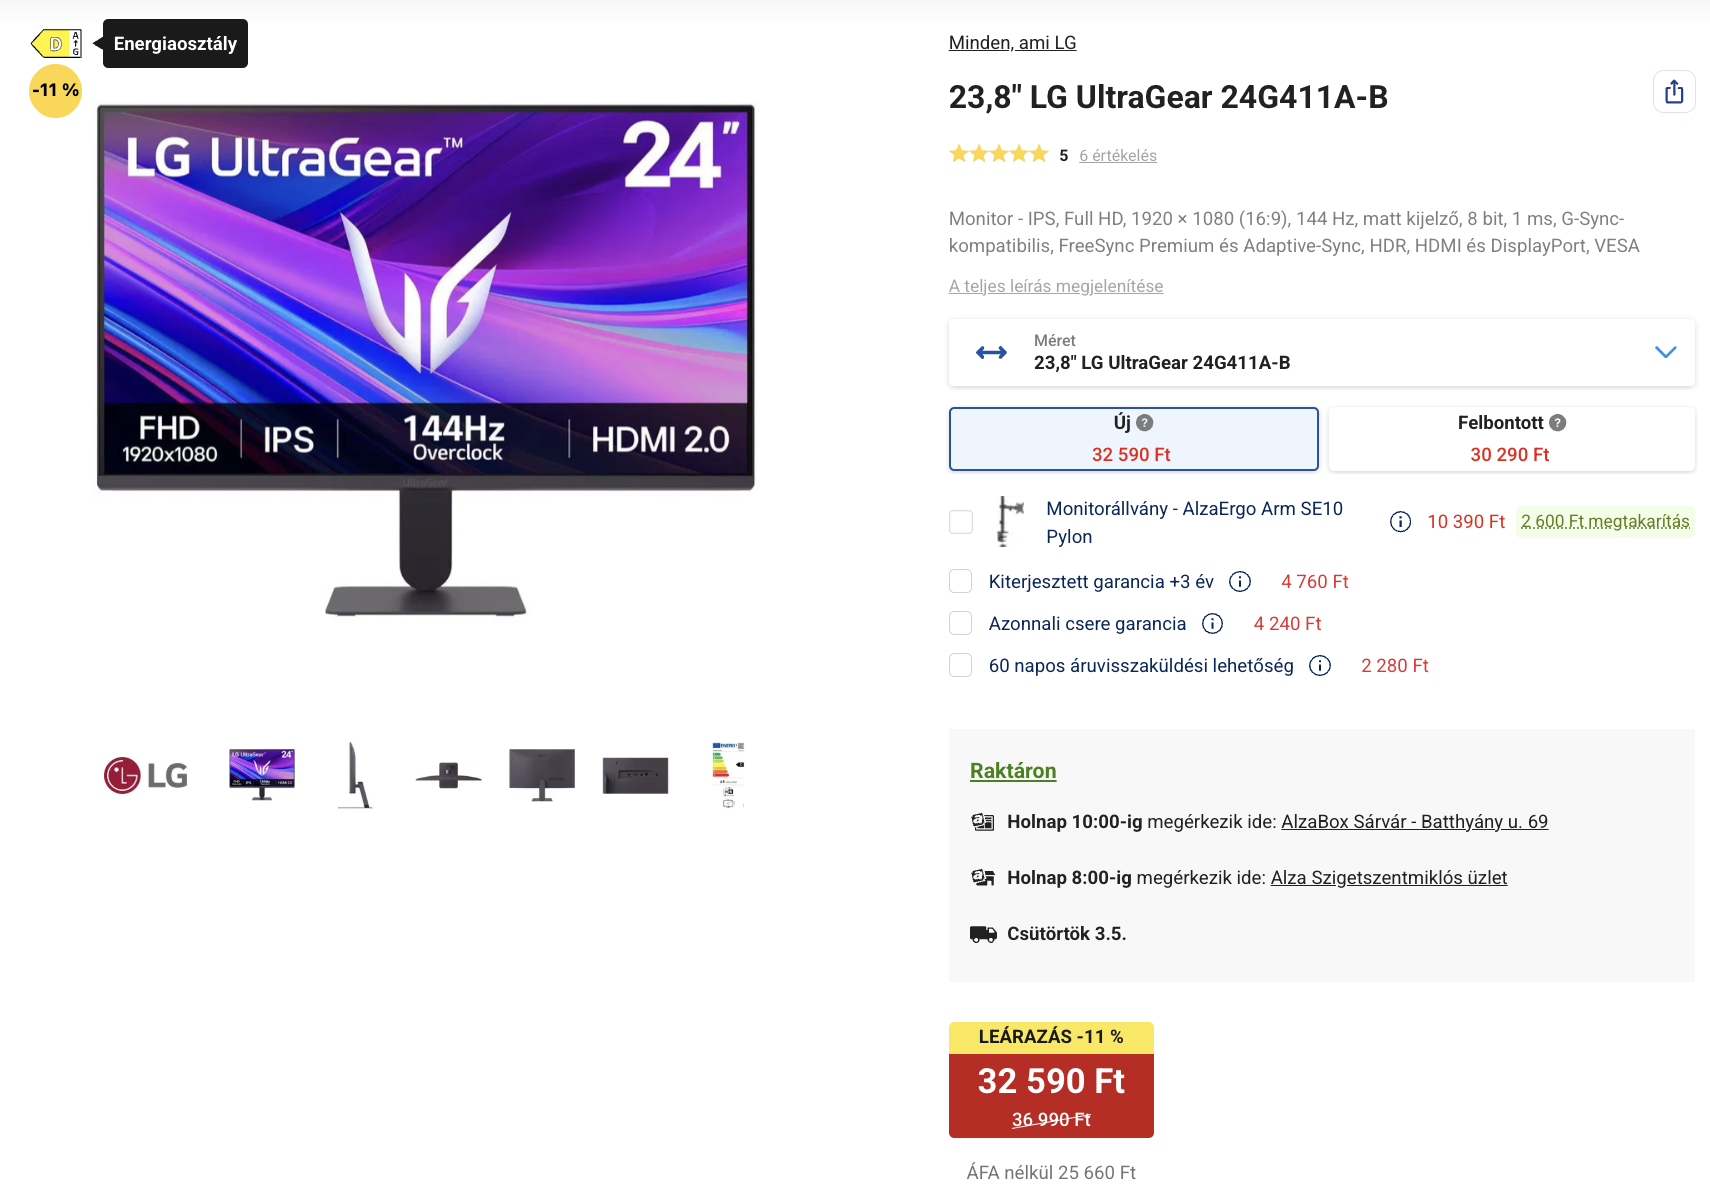Open info icon for Kiterjesztett garancia +3 év
The image size is (1710, 1192).
[x=1240, y=582]
